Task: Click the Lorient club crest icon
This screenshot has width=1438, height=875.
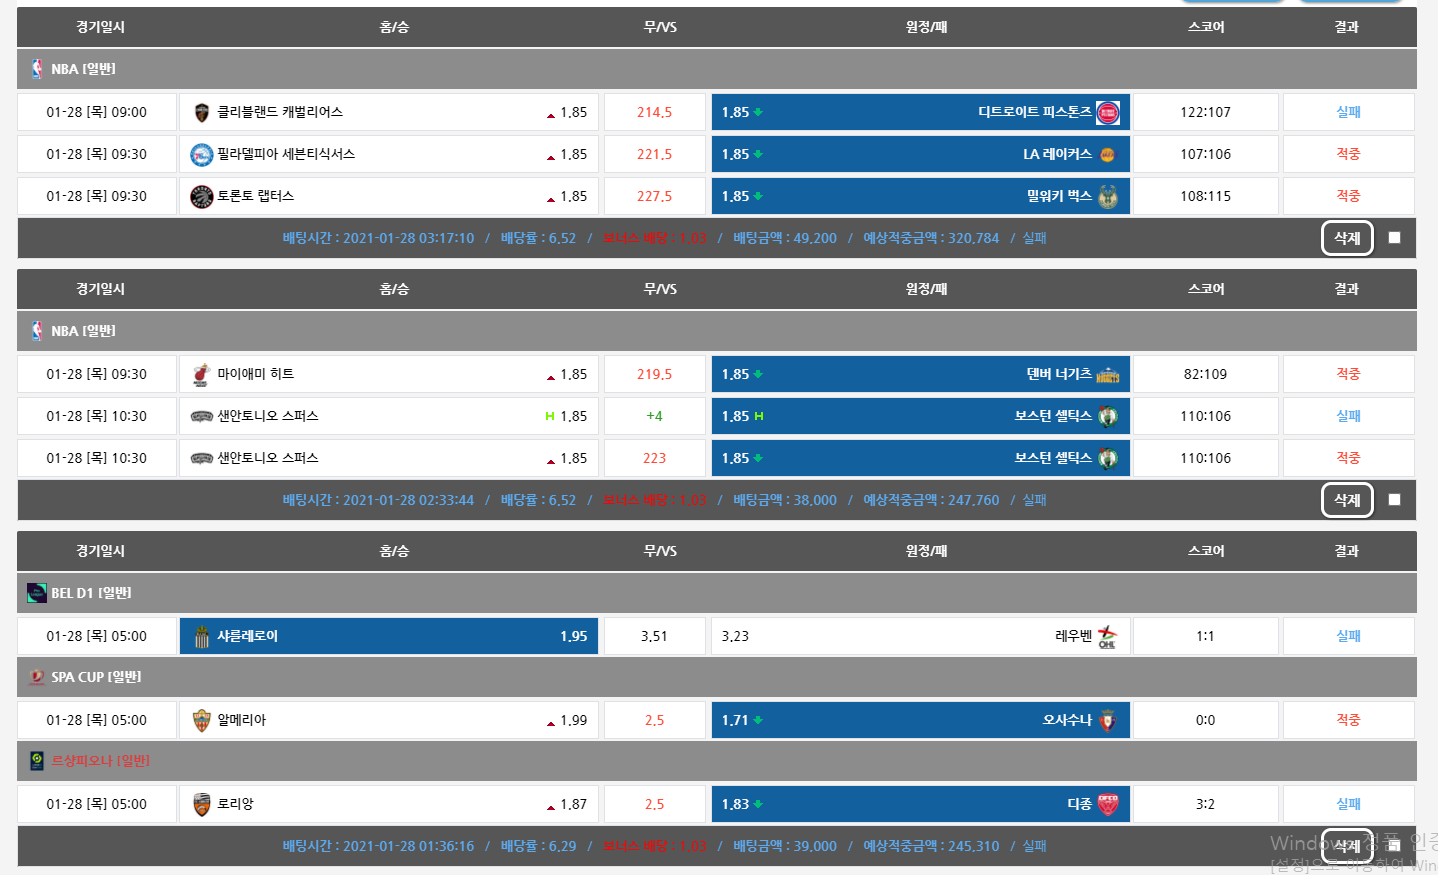Action: [x=201, y=805]
